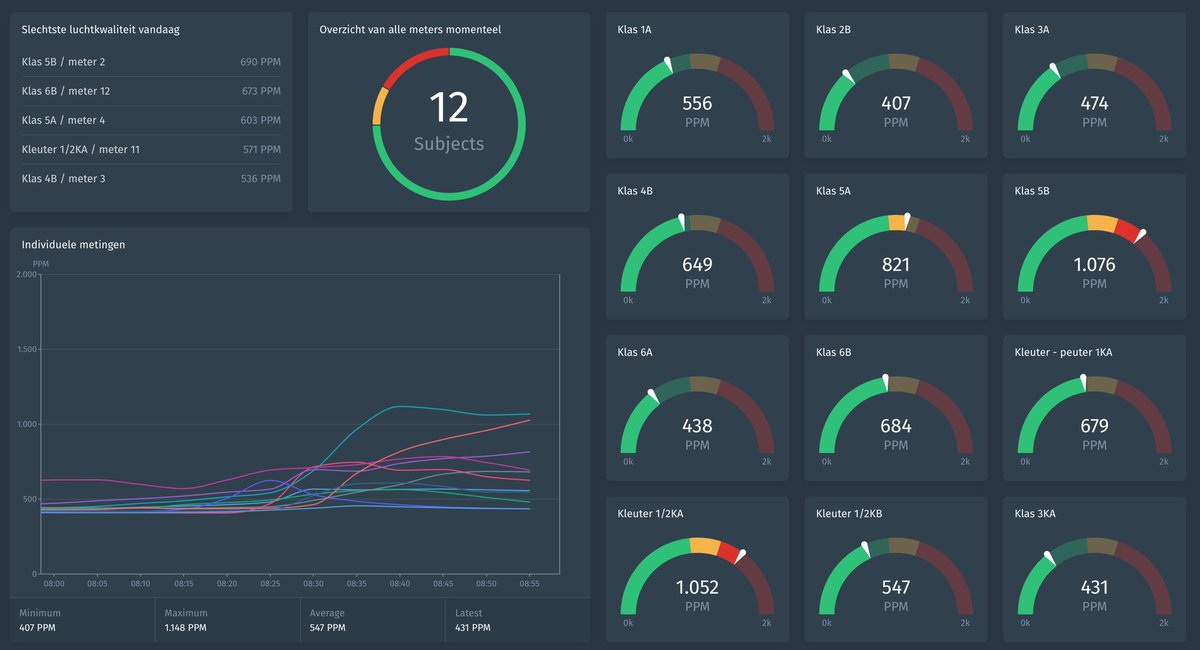Click the 08:00 label on the time axis
This screenshot has height=650, width=1200.
pos(54,583)
